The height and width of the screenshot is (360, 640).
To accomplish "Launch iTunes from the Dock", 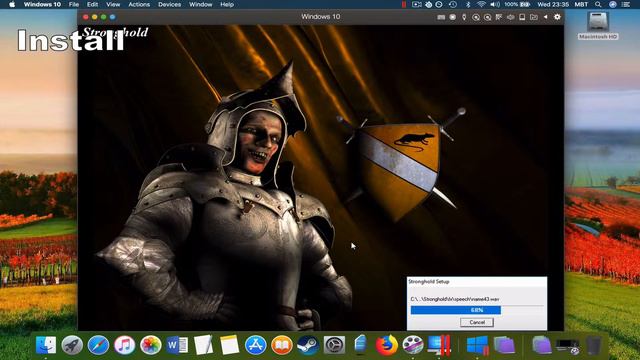I will (124, 345).
